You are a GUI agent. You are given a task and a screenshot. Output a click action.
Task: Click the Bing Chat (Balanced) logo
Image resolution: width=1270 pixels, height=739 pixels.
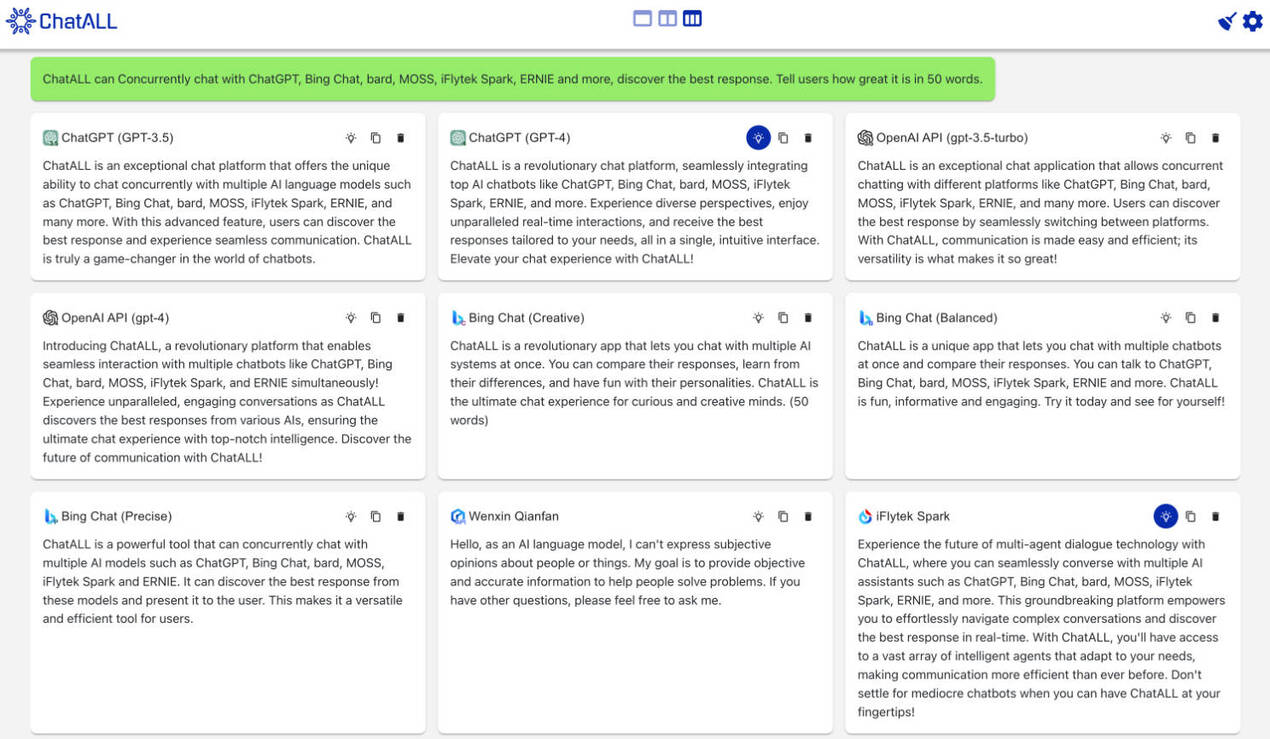[865, 318]
